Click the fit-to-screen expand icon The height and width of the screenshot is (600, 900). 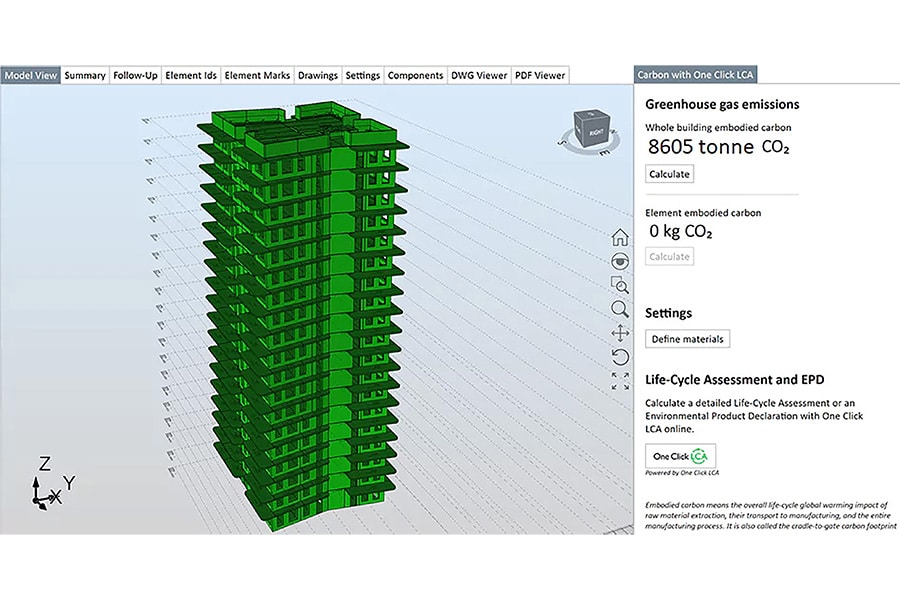(620, 381)
